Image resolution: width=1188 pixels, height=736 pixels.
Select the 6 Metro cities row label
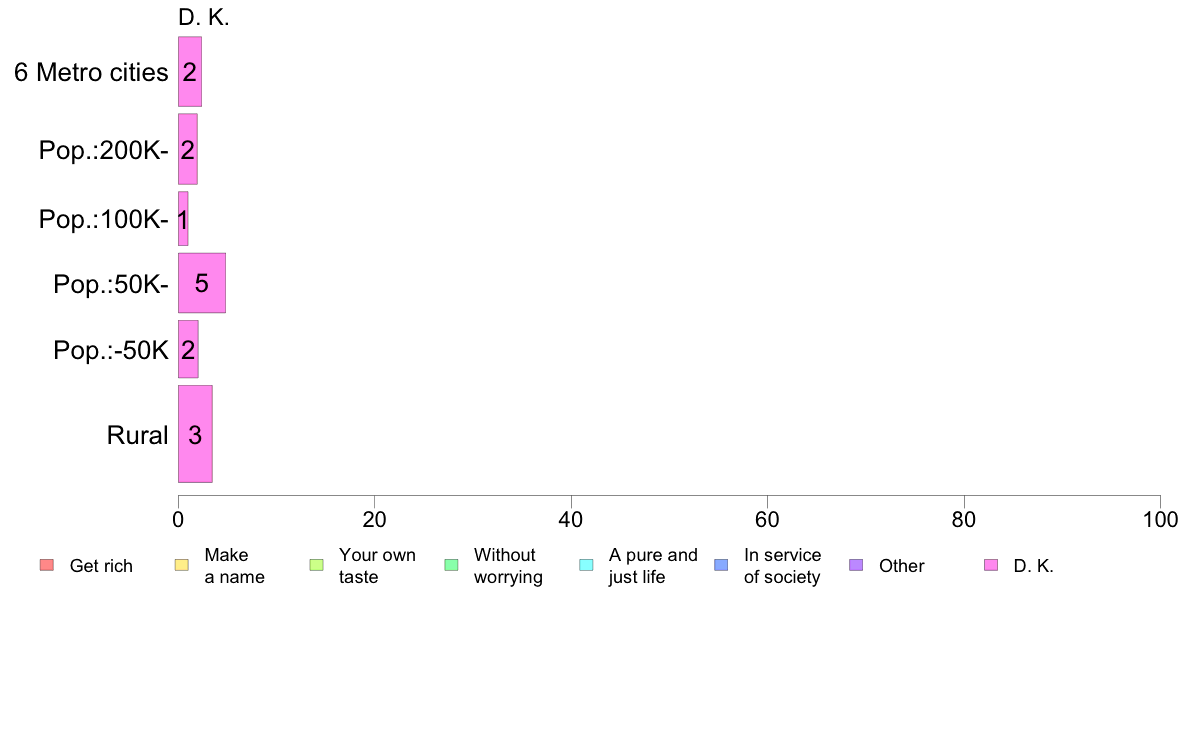pos(91,72)
